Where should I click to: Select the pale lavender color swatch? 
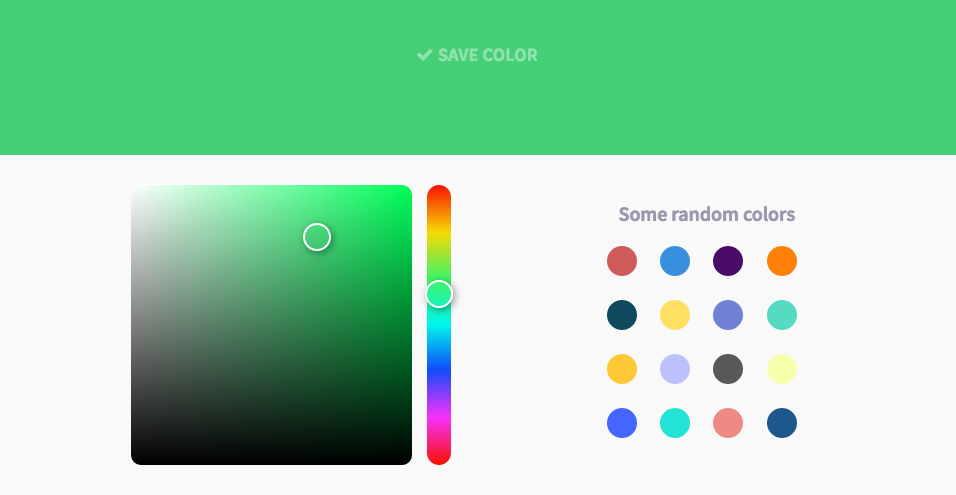click(675, 369)
